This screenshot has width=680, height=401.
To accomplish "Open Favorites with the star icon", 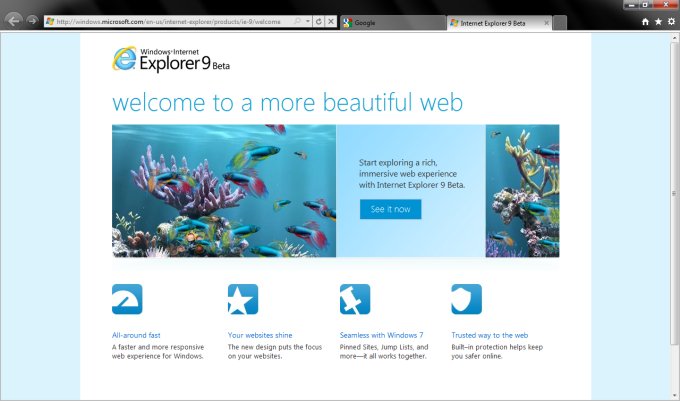I will [658, 21].
